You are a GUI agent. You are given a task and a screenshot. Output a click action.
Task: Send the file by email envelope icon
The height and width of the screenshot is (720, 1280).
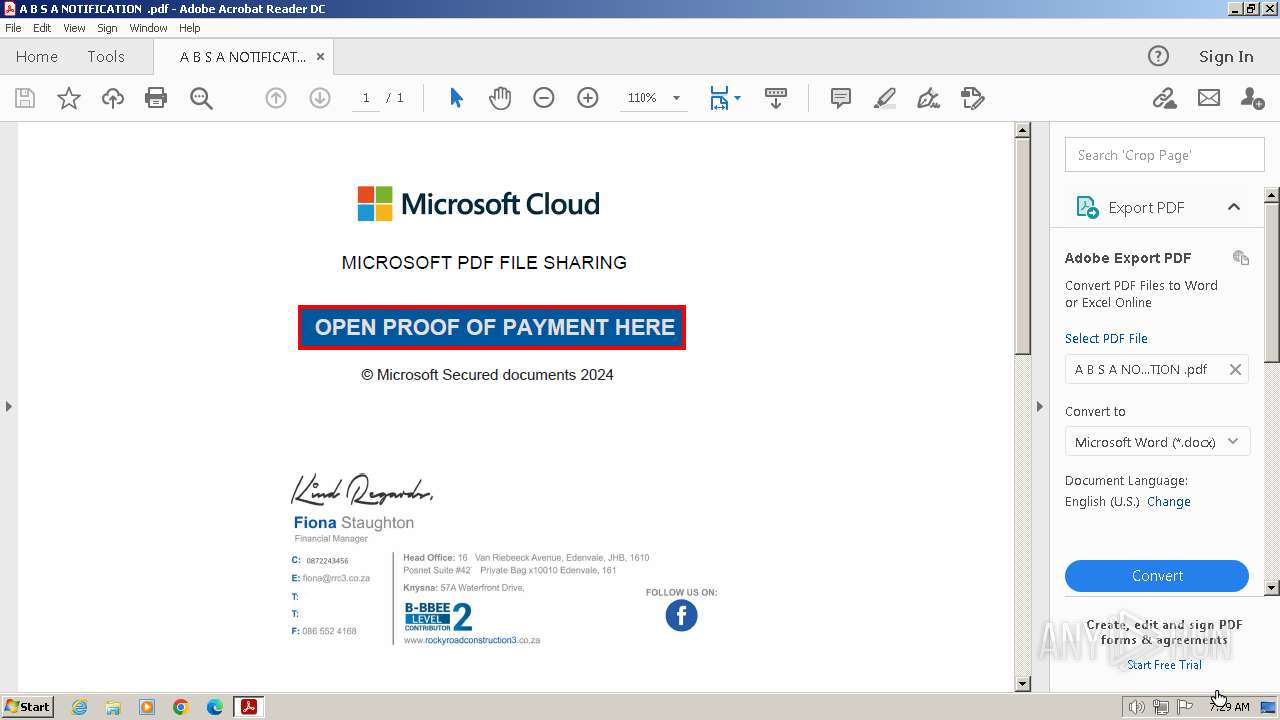point(1209,98)
